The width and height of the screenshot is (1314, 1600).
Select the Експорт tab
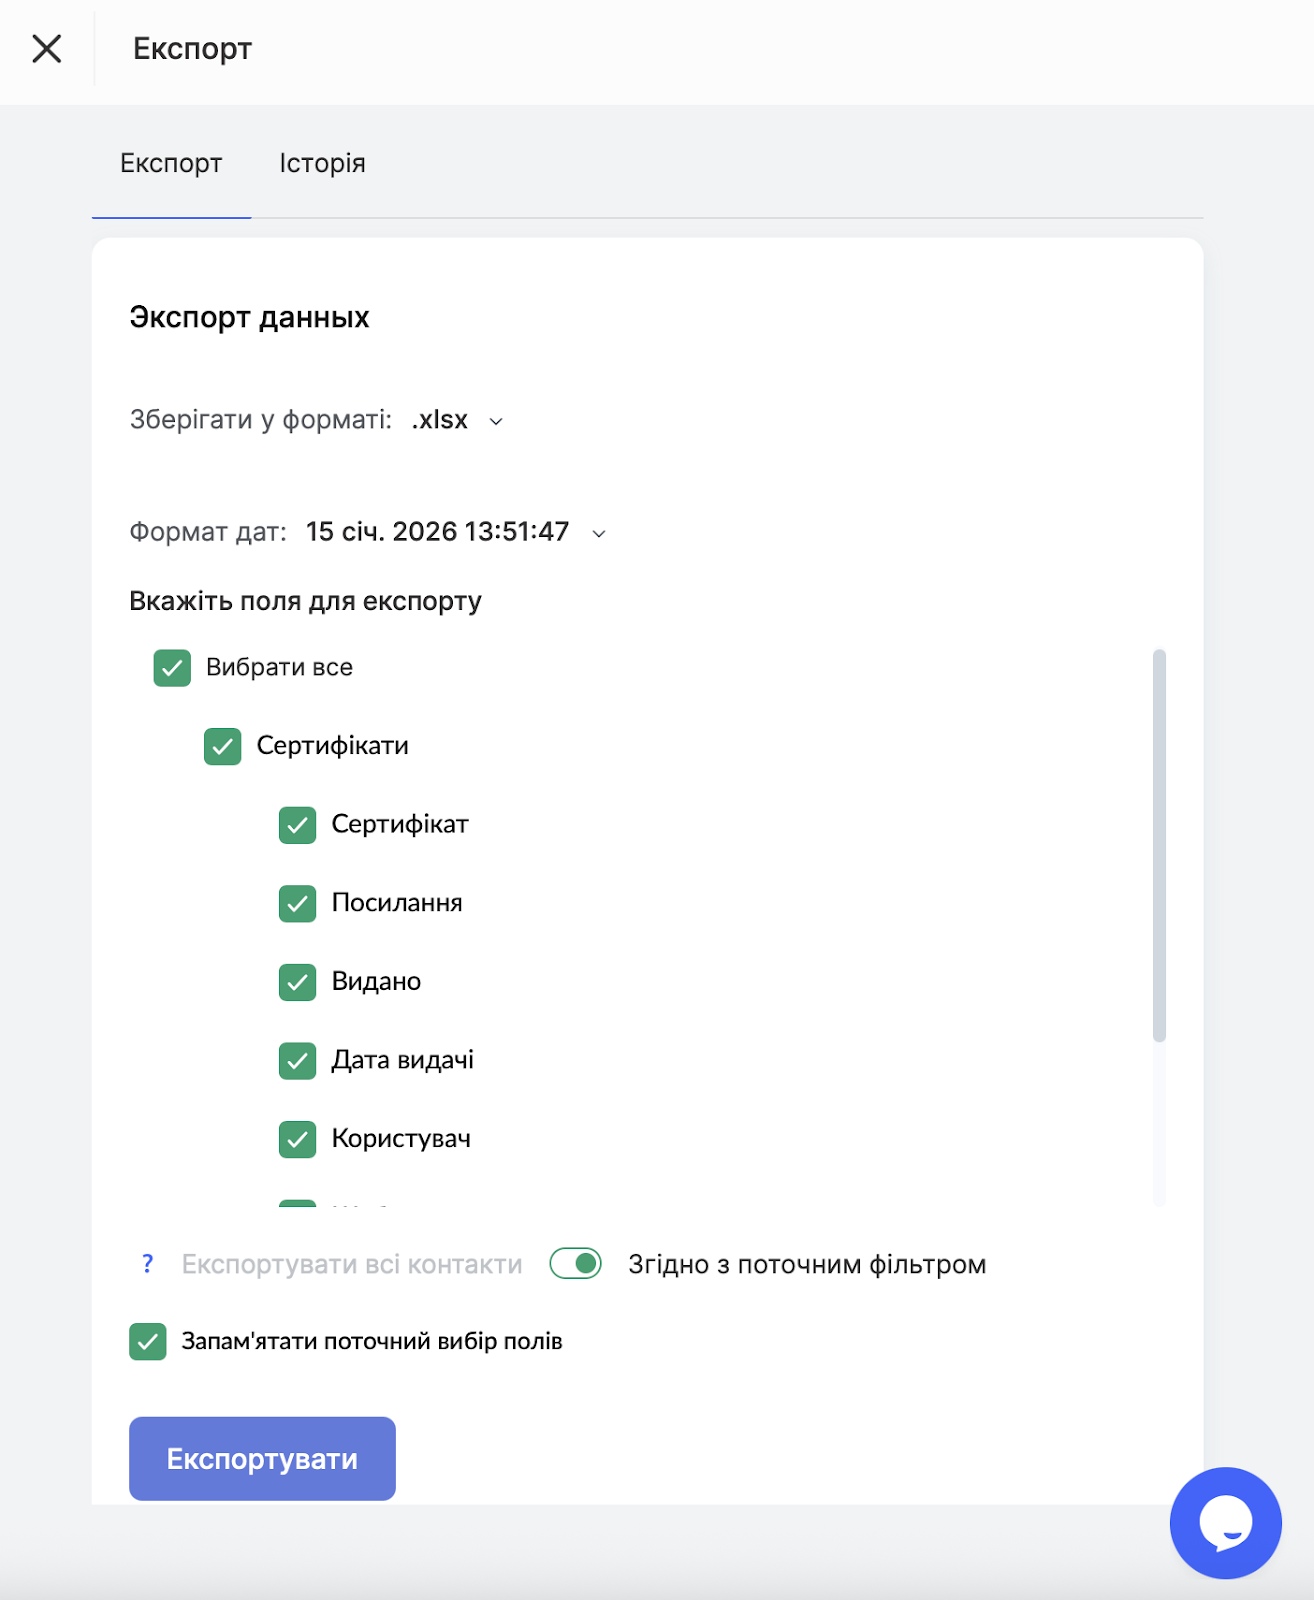coord(171,163)
